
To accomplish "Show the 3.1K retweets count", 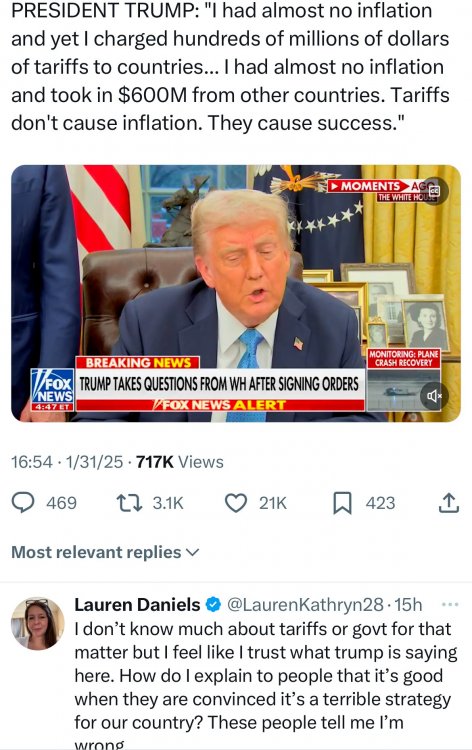I will (x=168, y=503).
